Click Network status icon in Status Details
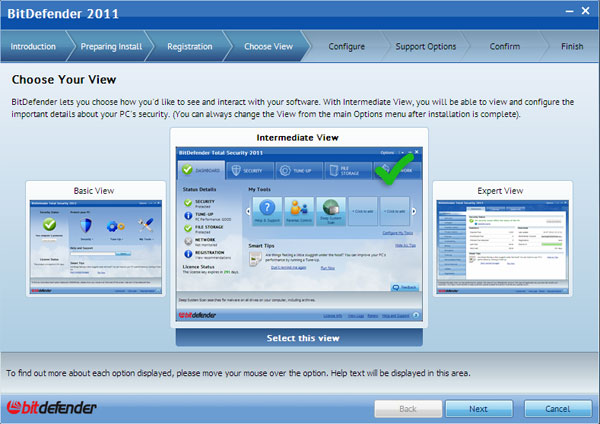The image size is (600, 424). [x=188, y=241]
